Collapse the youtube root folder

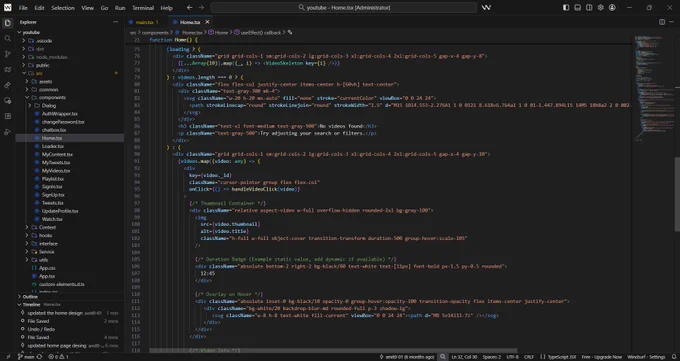(x=20, y=33)
